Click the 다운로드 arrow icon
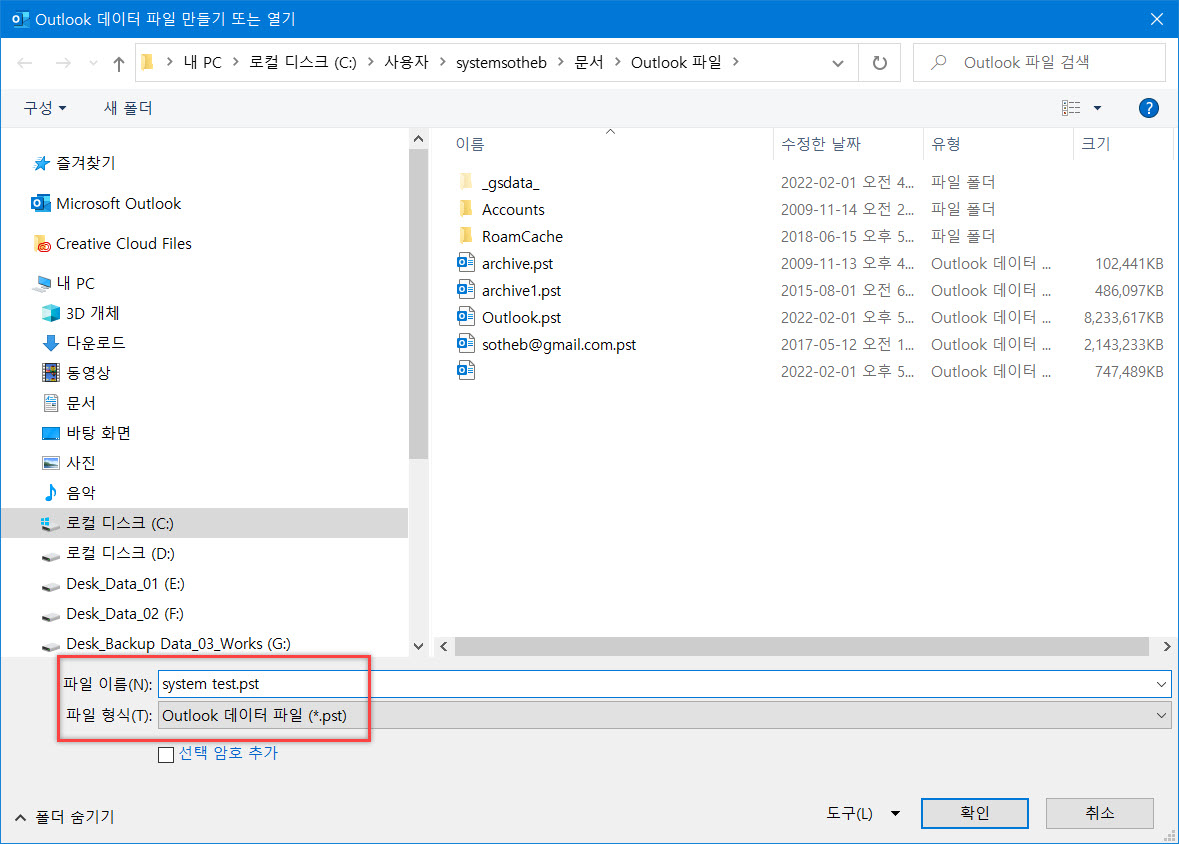 point(50,343)
